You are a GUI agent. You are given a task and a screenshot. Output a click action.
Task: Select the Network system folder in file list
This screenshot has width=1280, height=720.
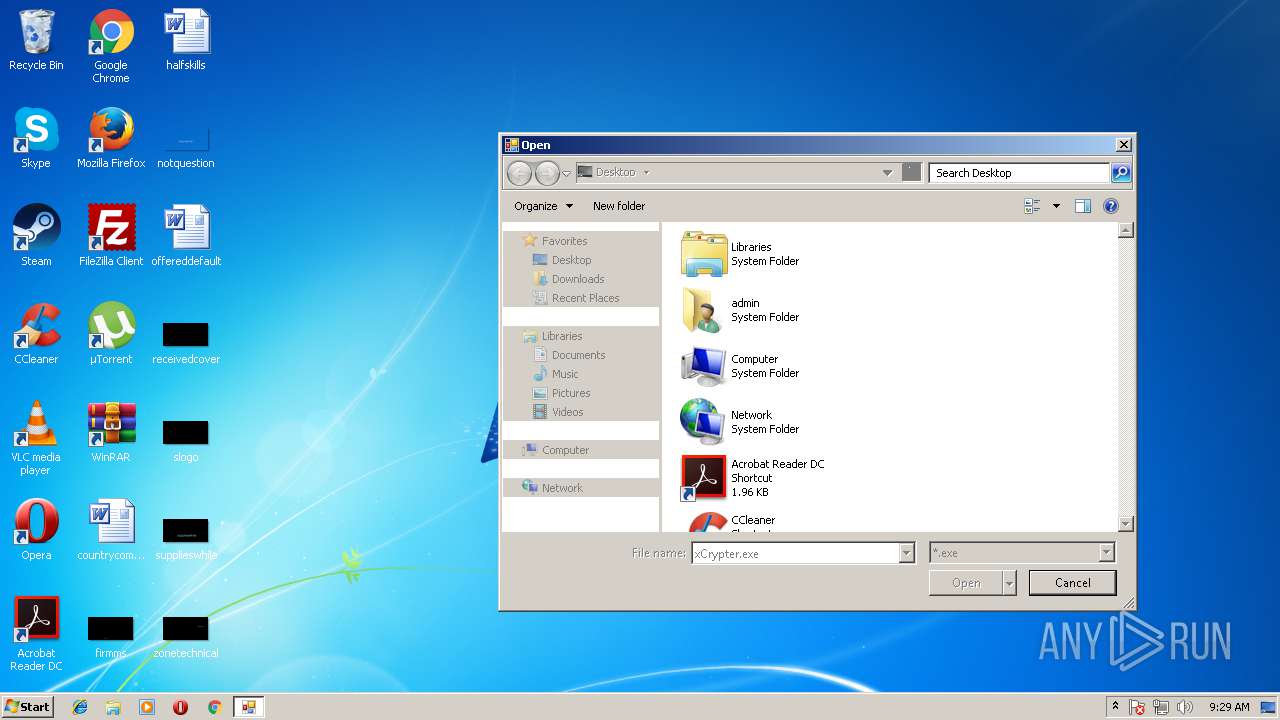click(740, 422)
